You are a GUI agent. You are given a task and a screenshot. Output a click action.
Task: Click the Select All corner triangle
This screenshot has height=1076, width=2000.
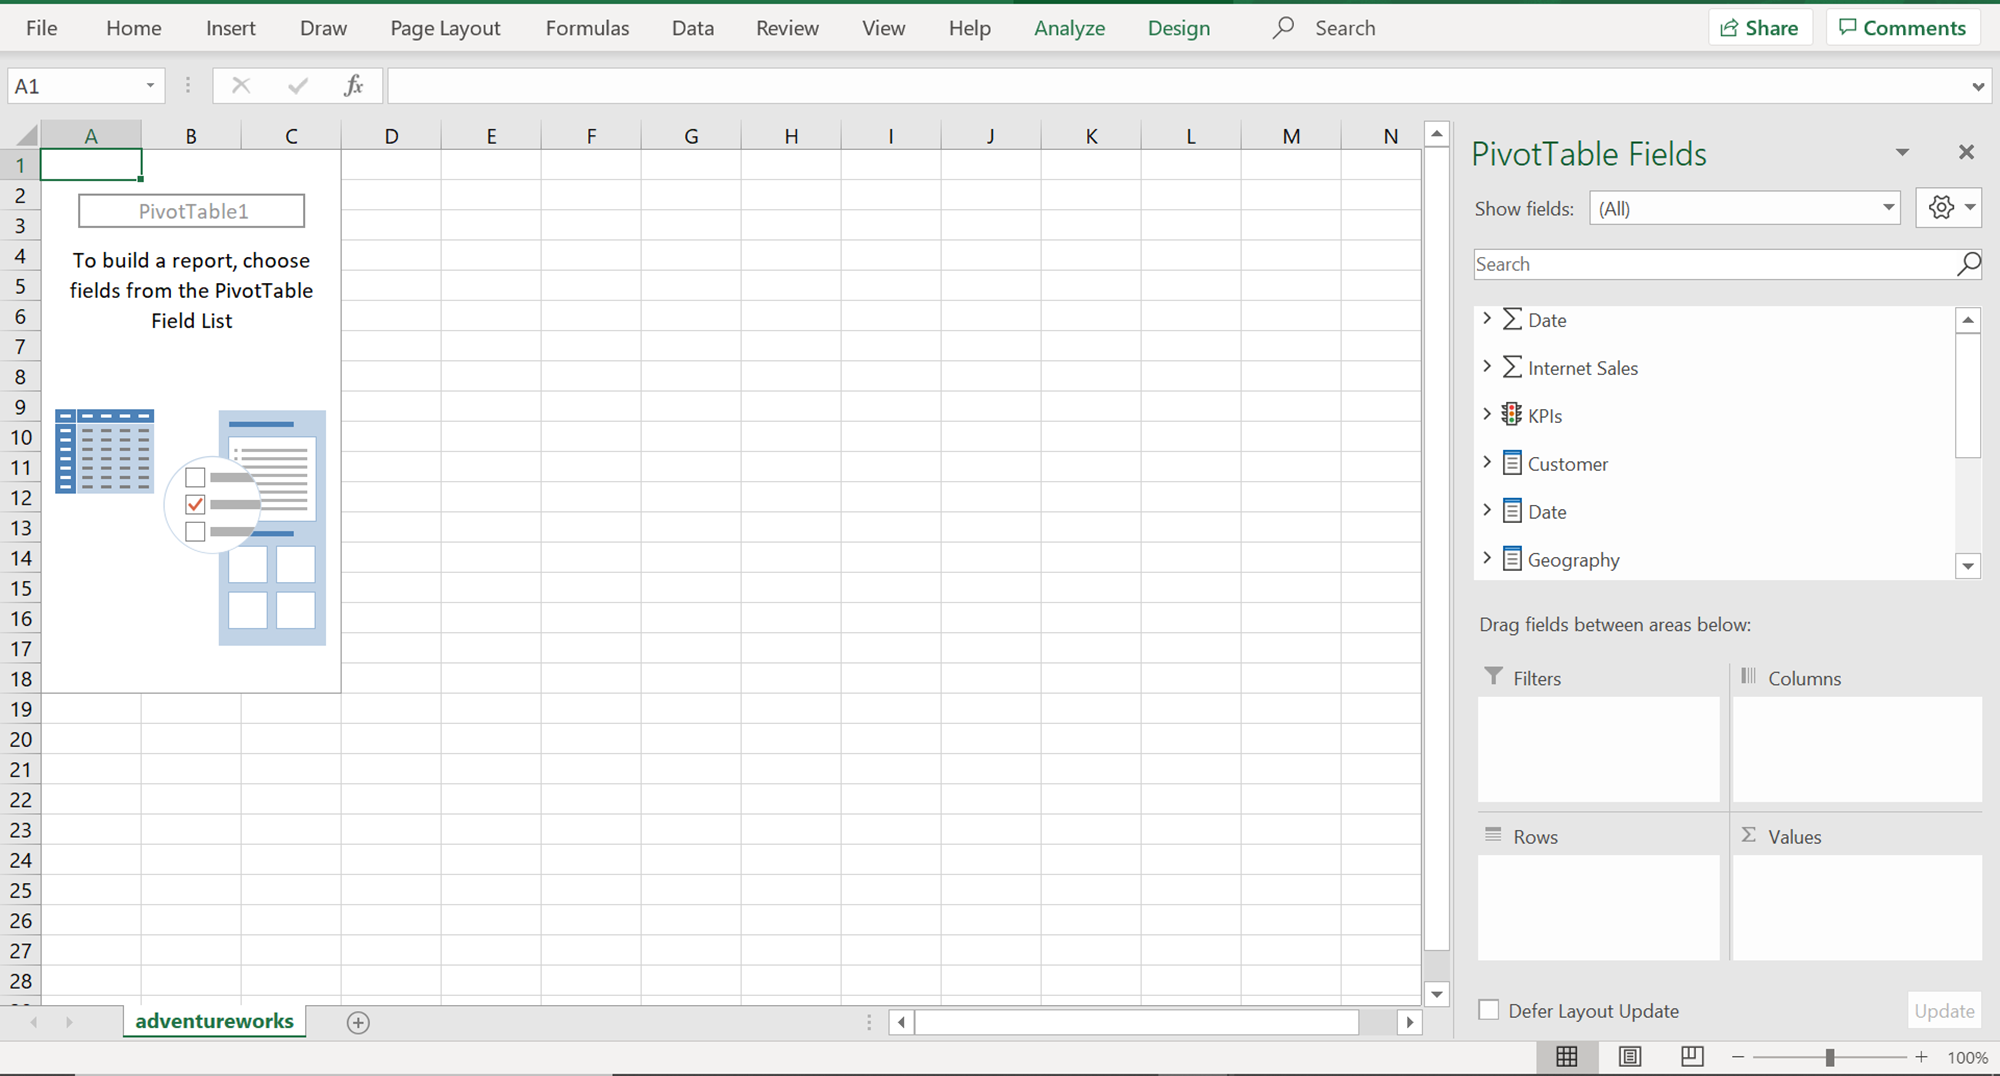coord(27,135)
